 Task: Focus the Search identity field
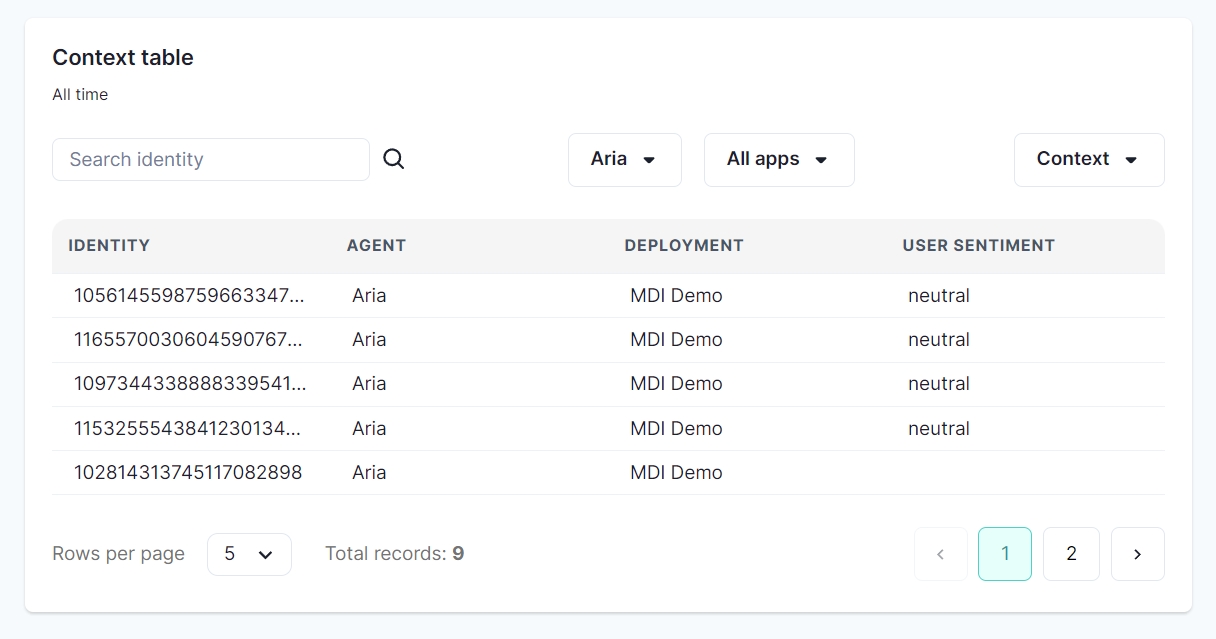210,159
